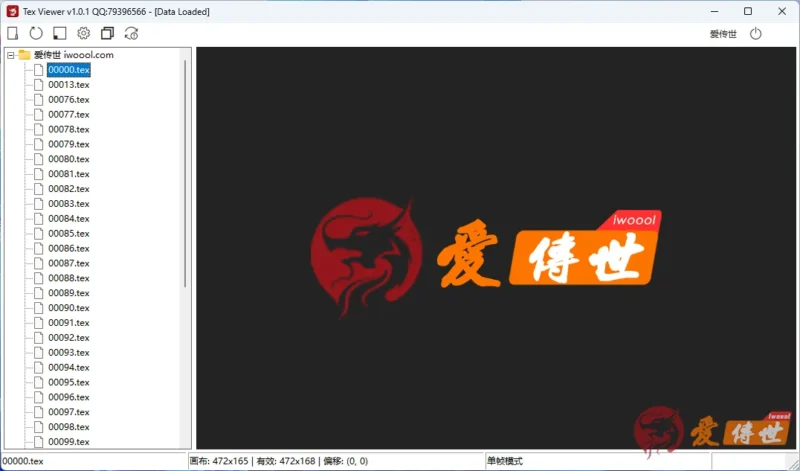Open settings with the gear icon

coord(84,34)
